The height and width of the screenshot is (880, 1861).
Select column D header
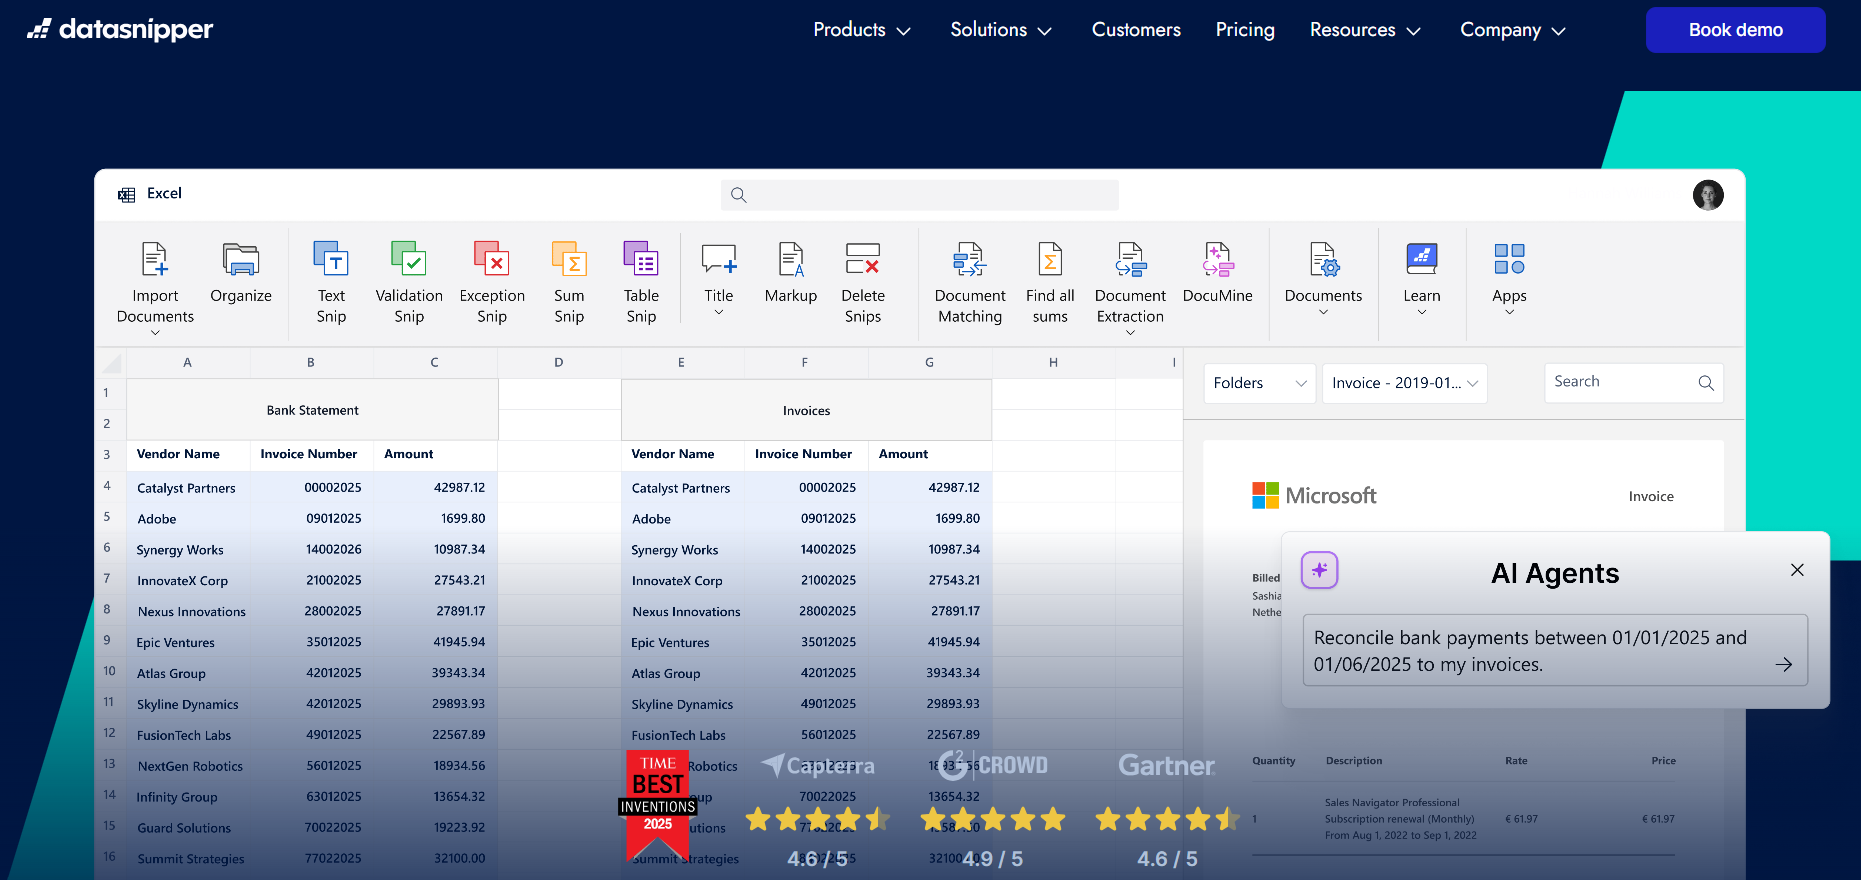point(559,363)
